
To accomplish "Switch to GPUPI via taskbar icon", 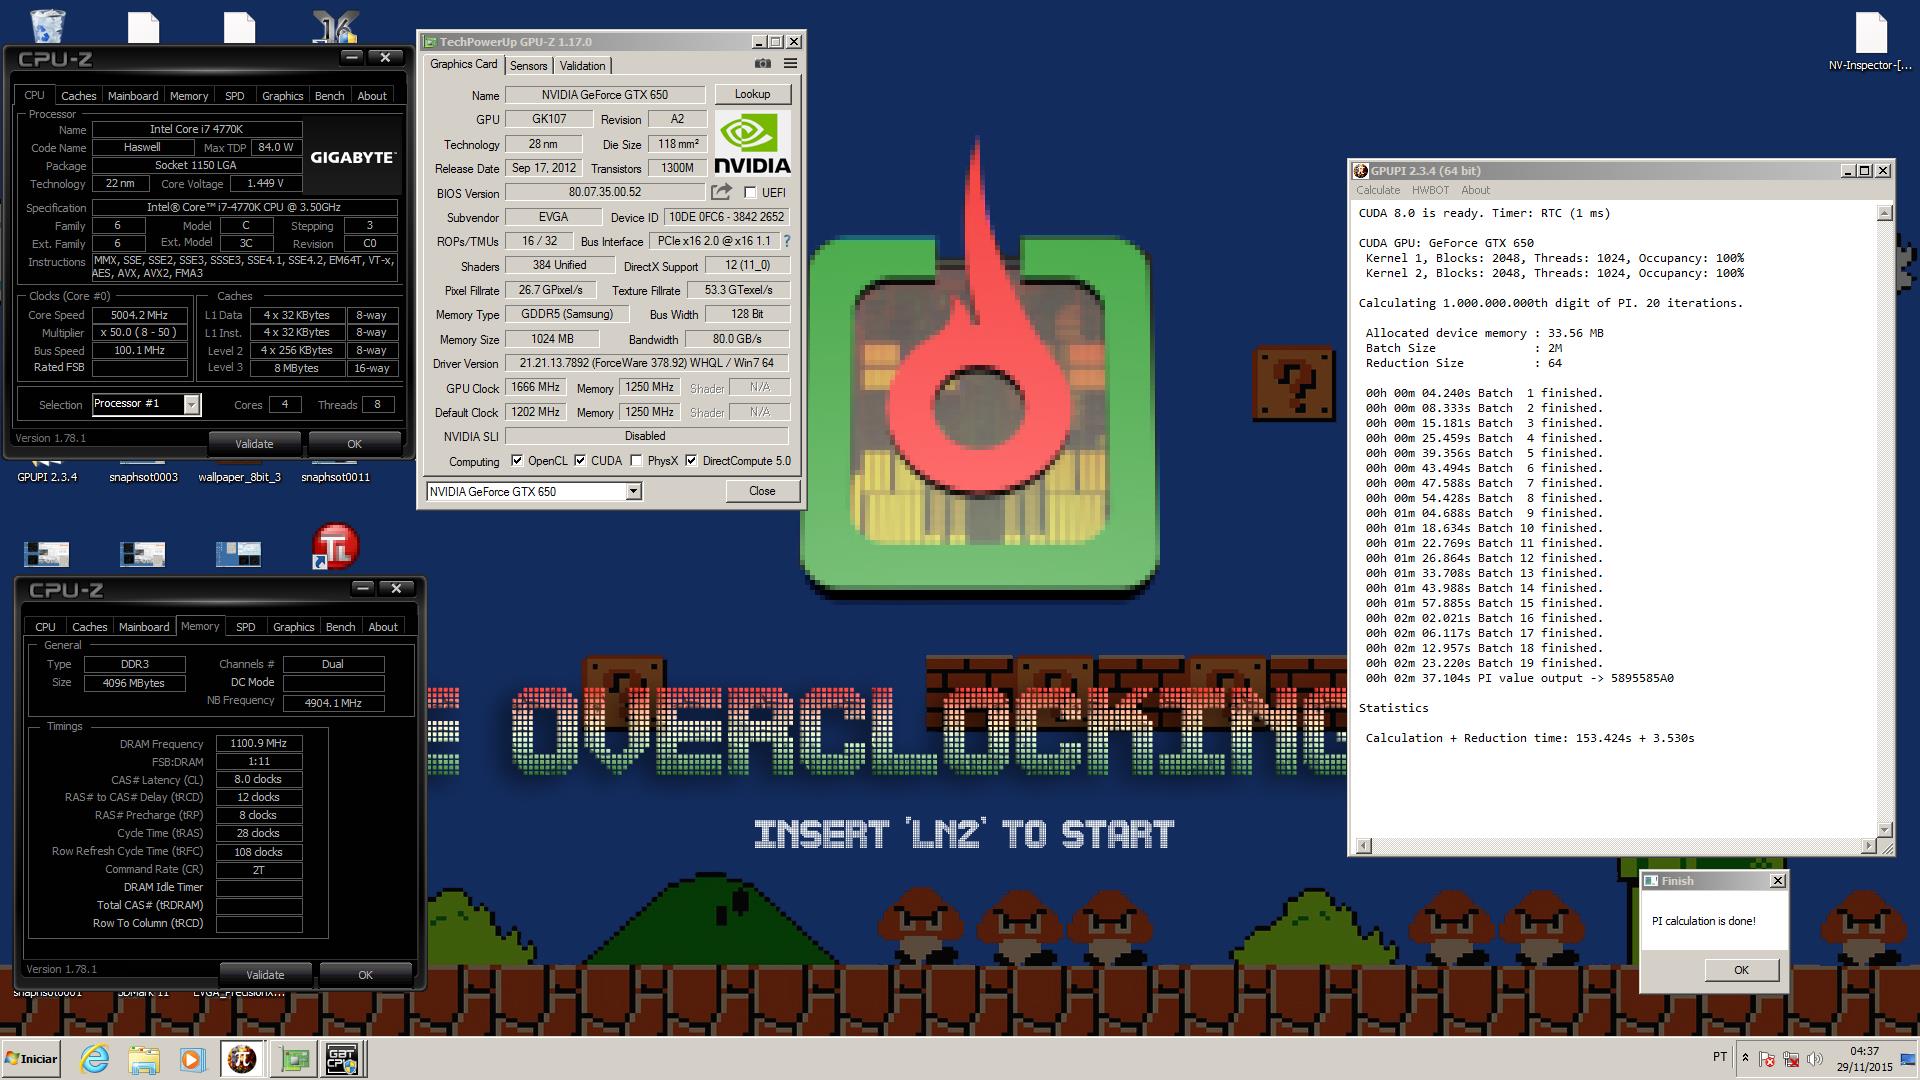I will 242,1059.
